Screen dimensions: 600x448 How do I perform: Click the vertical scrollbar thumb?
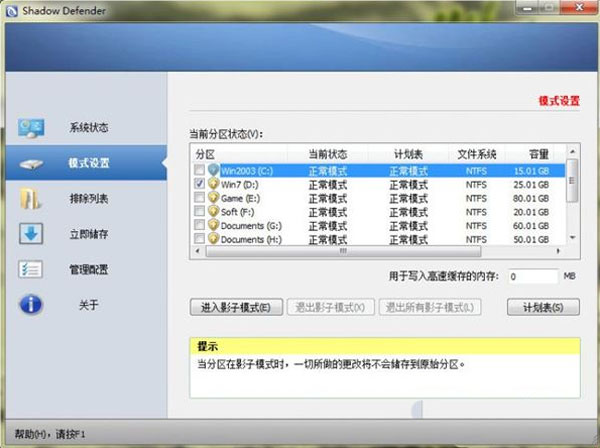(x=572, y=180)
